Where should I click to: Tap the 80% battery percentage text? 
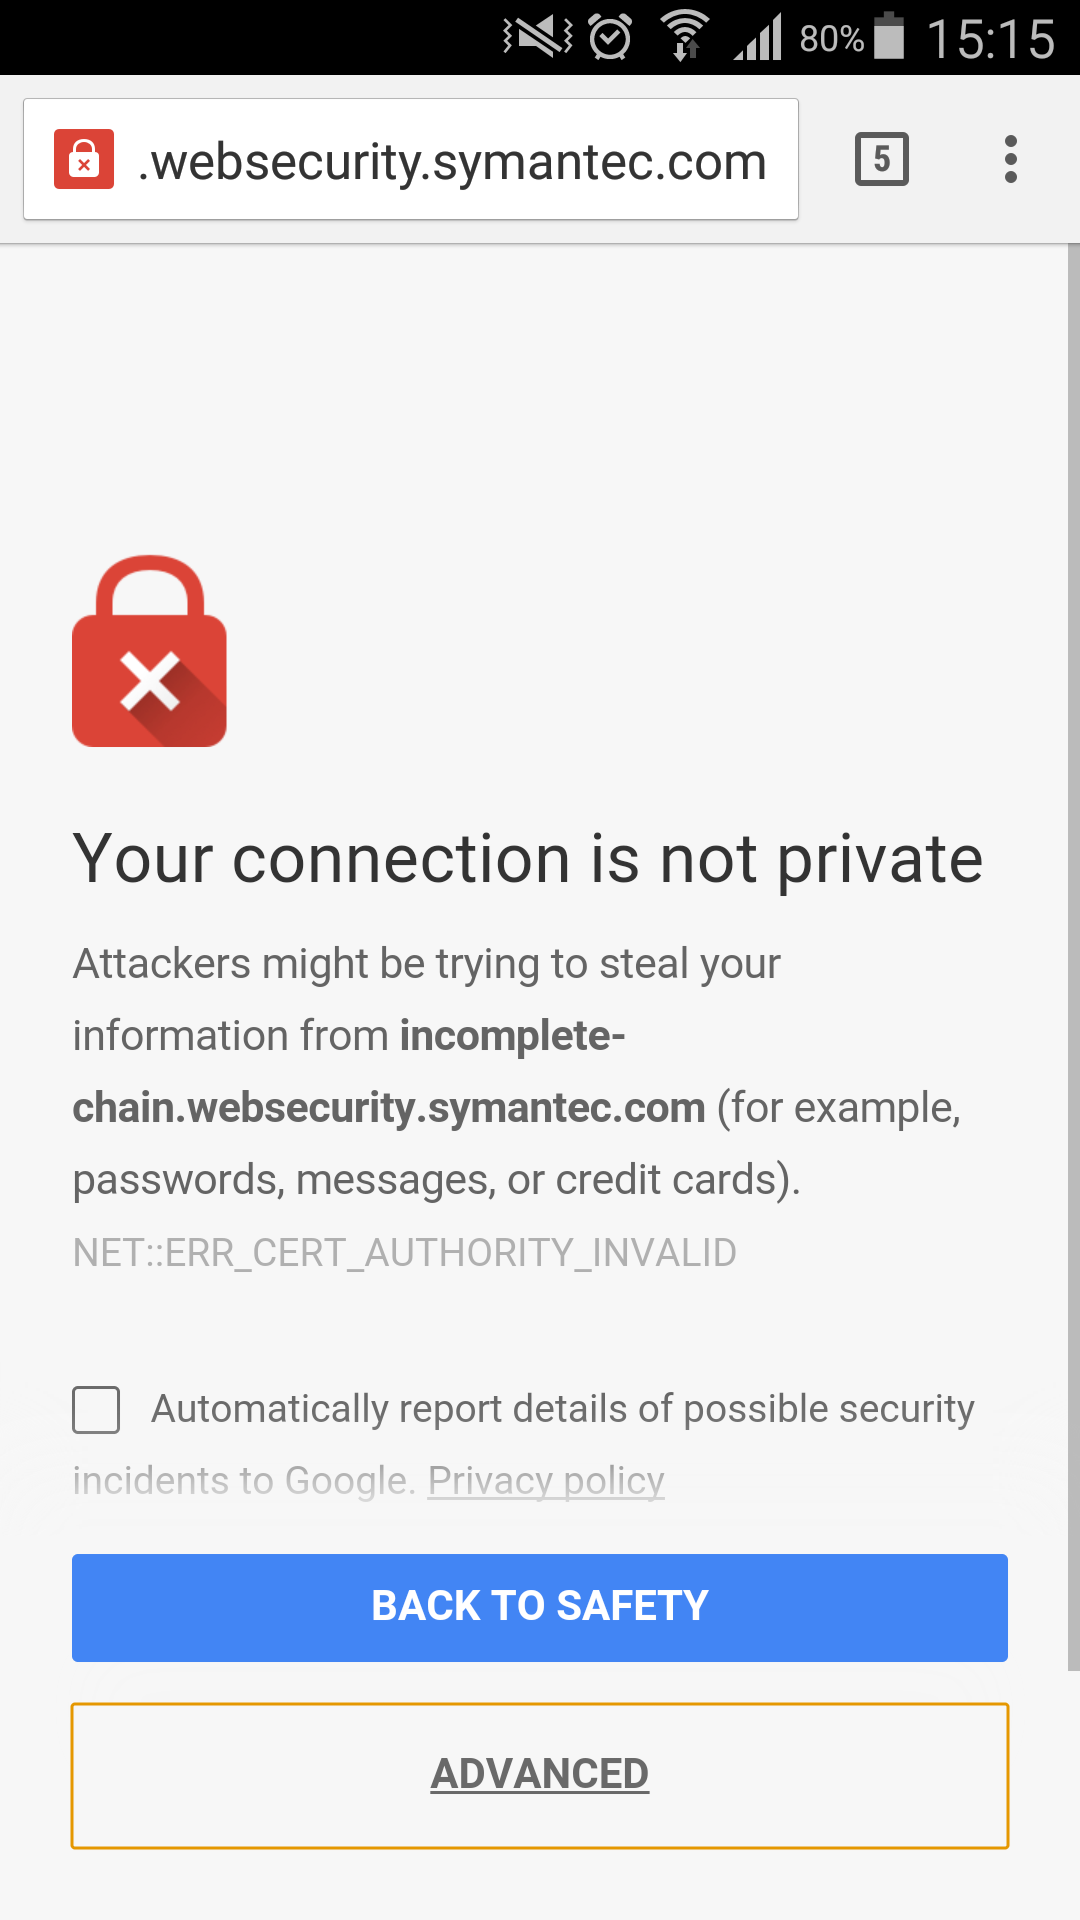coord(831,39)
